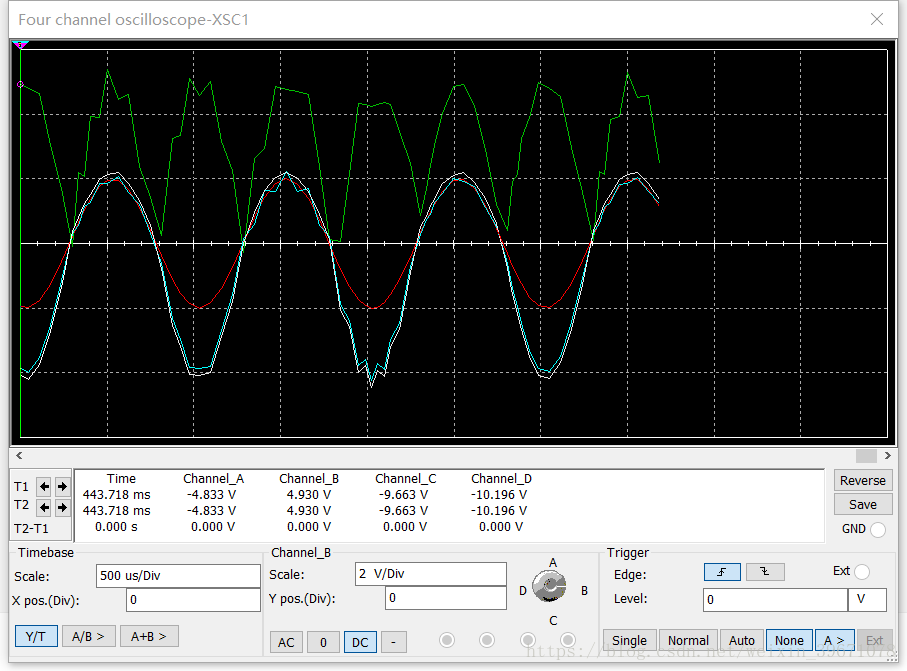Toggle the GND radio button
The width and height of the screenshot is (907, 671).
click(x=877, y=529)
